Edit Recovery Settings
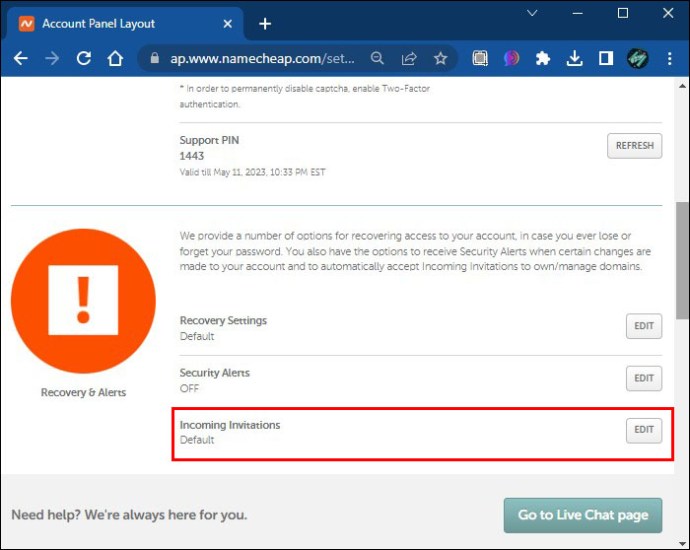 click(x=644, y=326)
